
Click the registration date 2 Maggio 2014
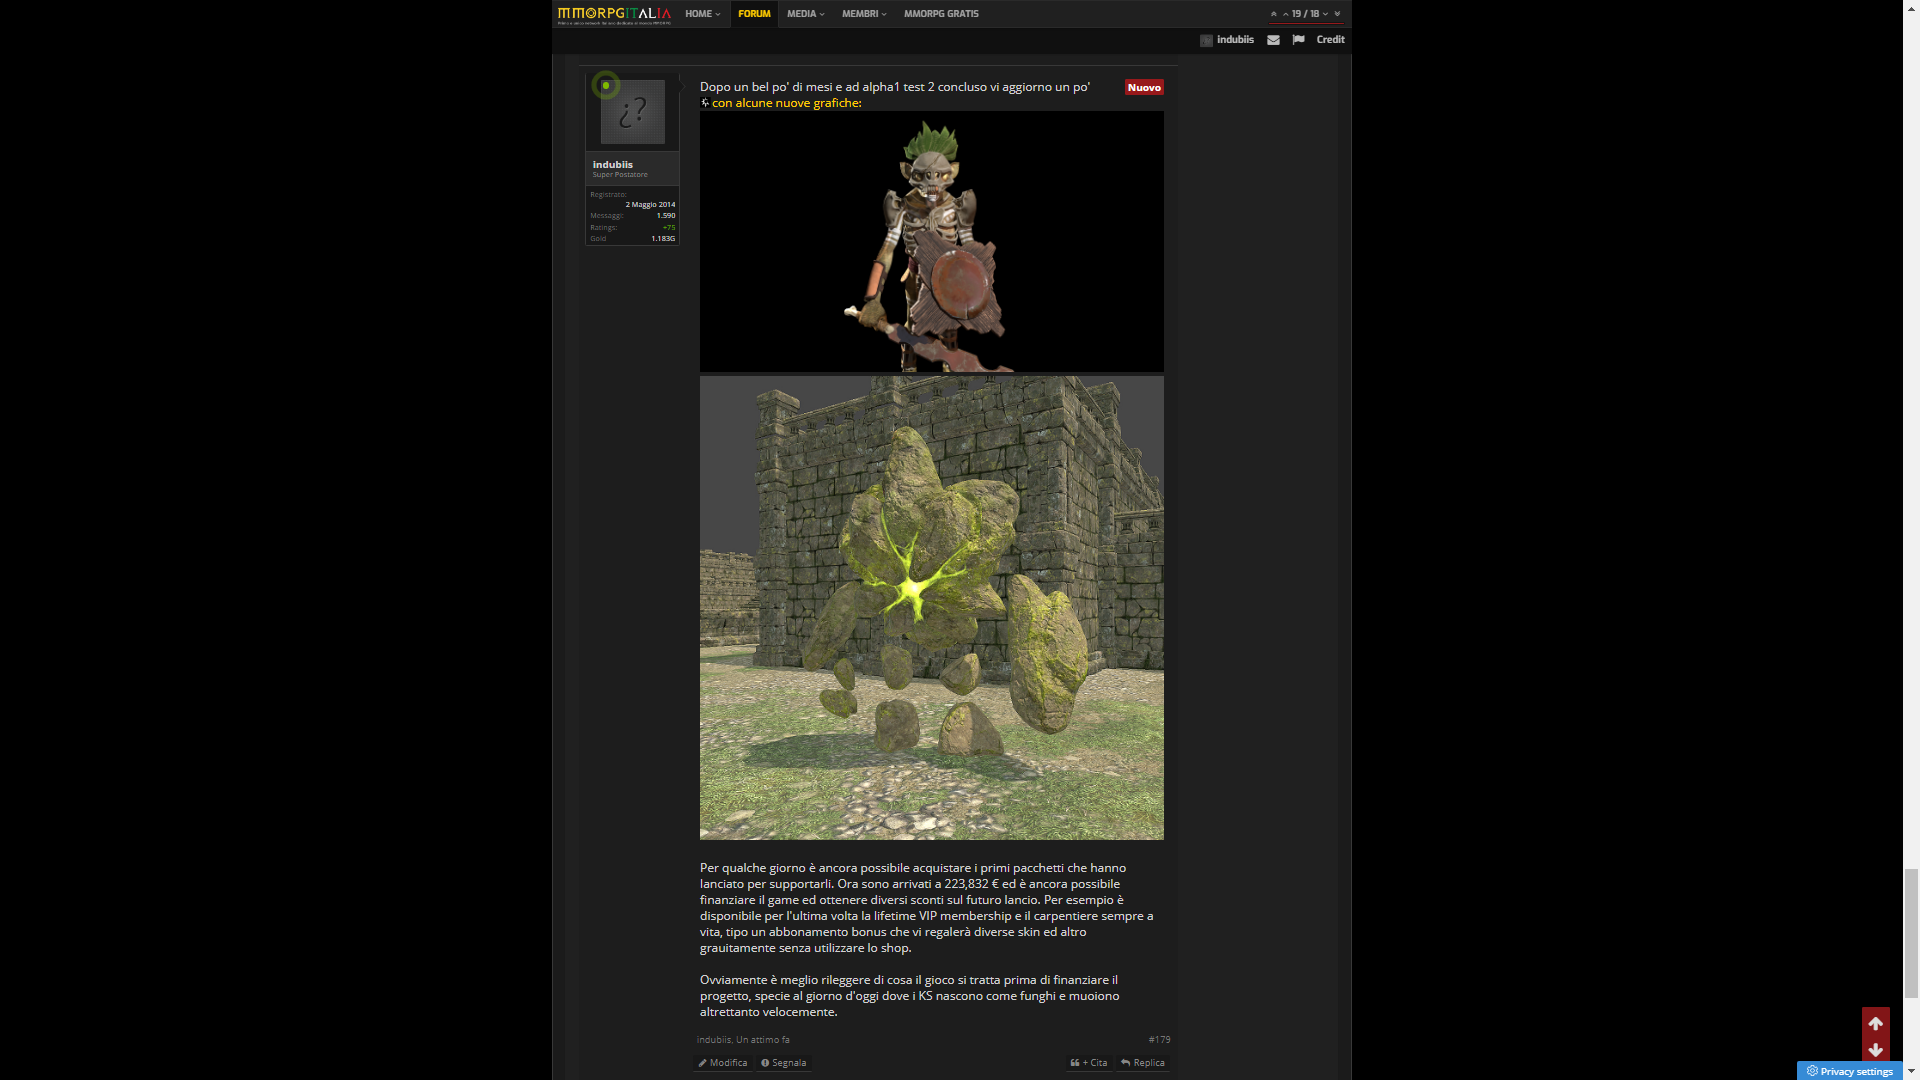tap(650, 205)
